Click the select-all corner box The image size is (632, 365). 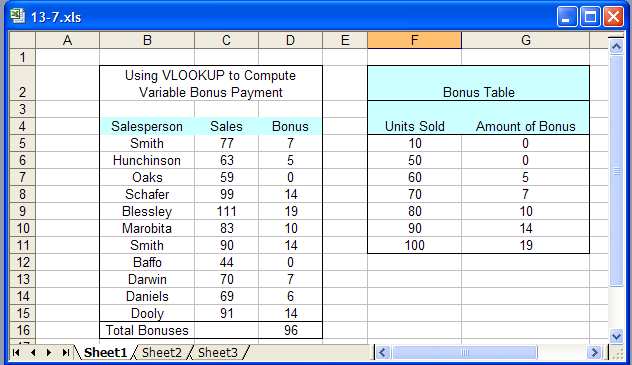23,40
